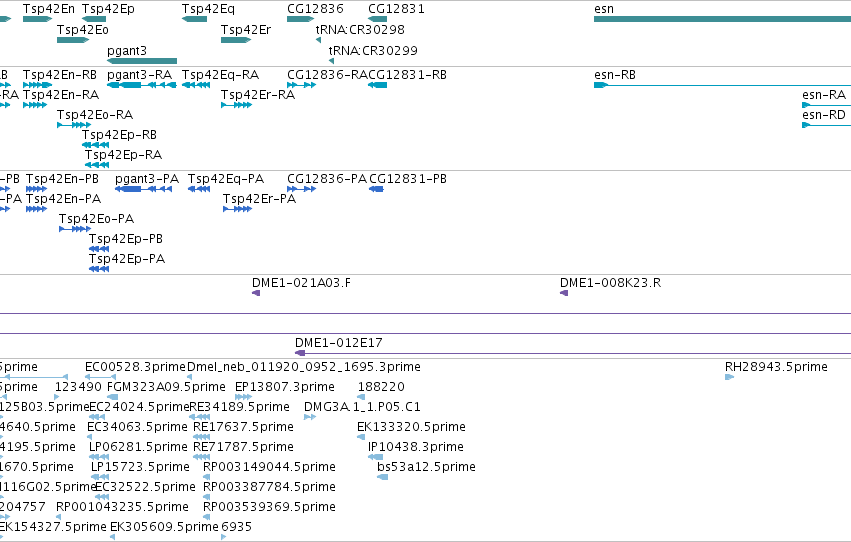Screen dimensions: 851x542
Task: Click the pgant3 gene bar
Action: point(142,61)
